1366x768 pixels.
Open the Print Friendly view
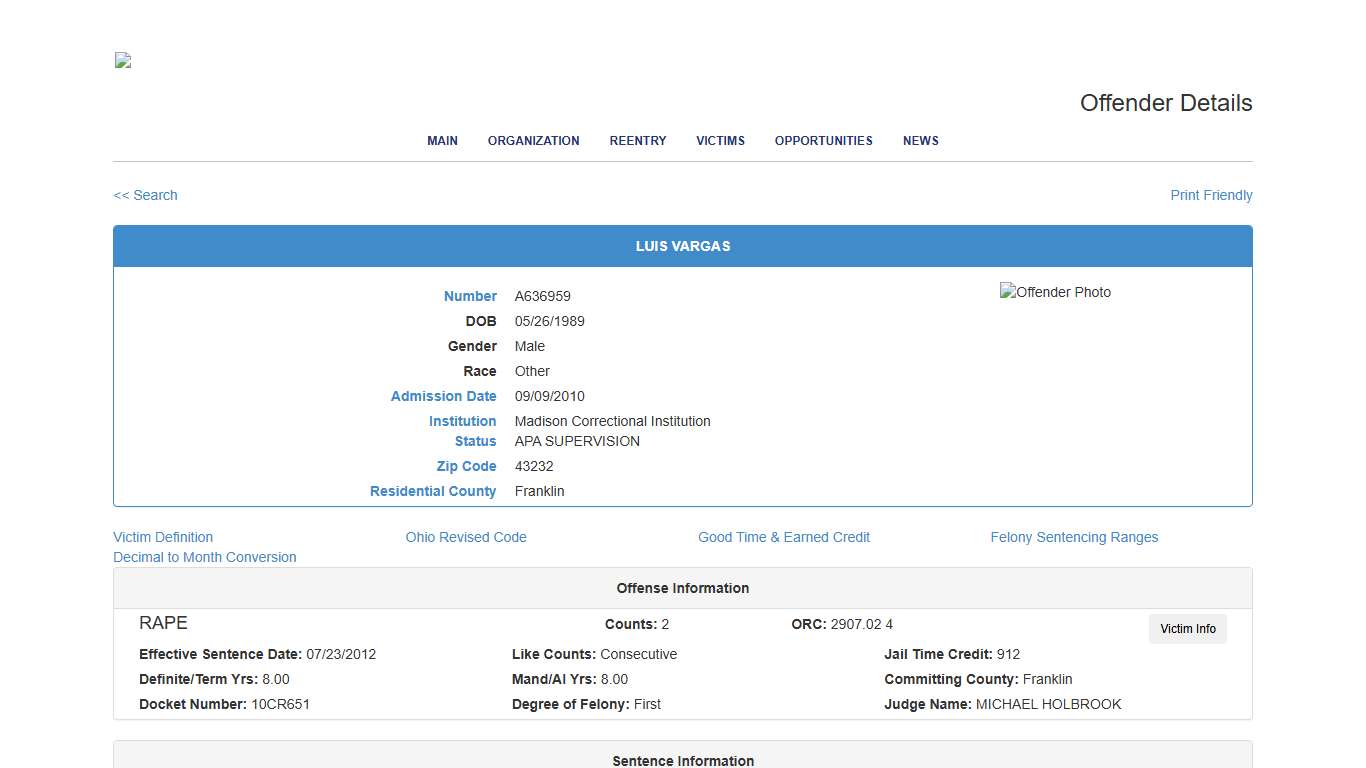click(x=1211, y=195)
